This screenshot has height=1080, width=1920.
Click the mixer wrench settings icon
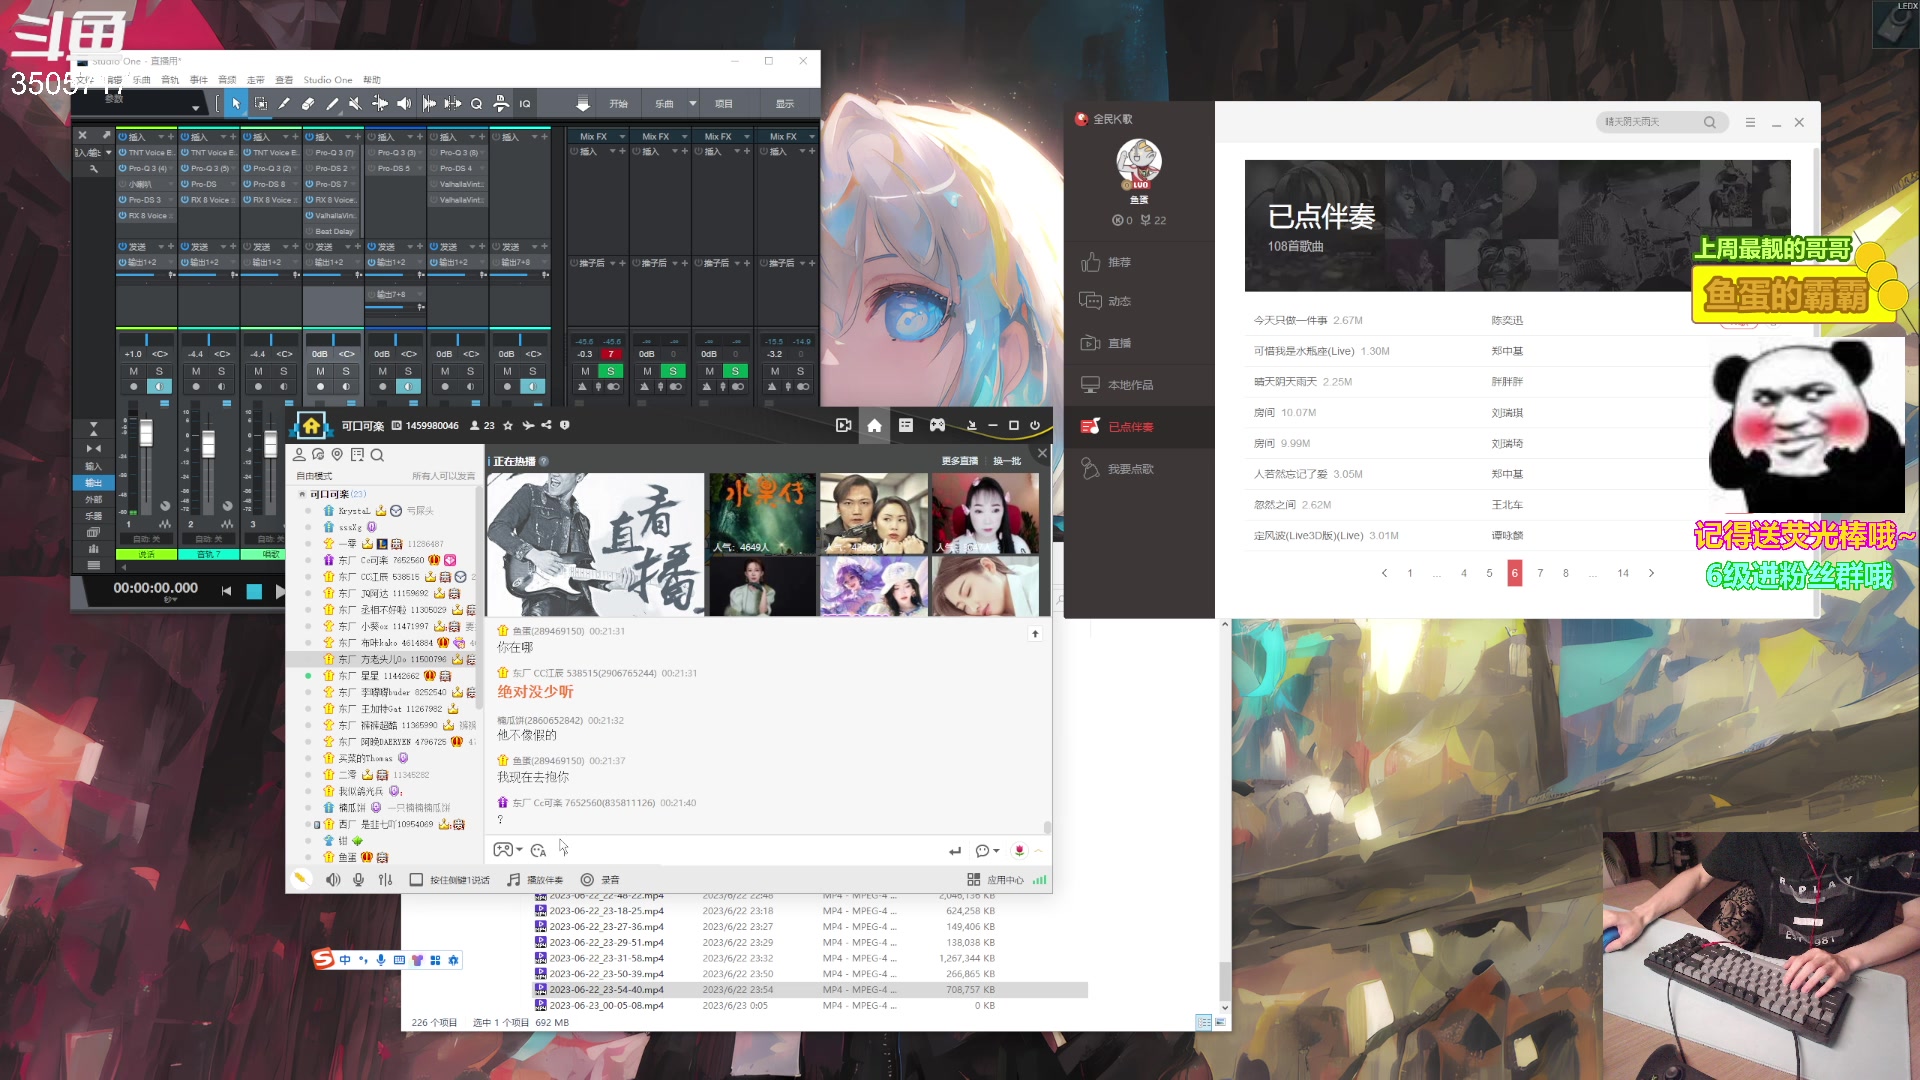(94, 169)
